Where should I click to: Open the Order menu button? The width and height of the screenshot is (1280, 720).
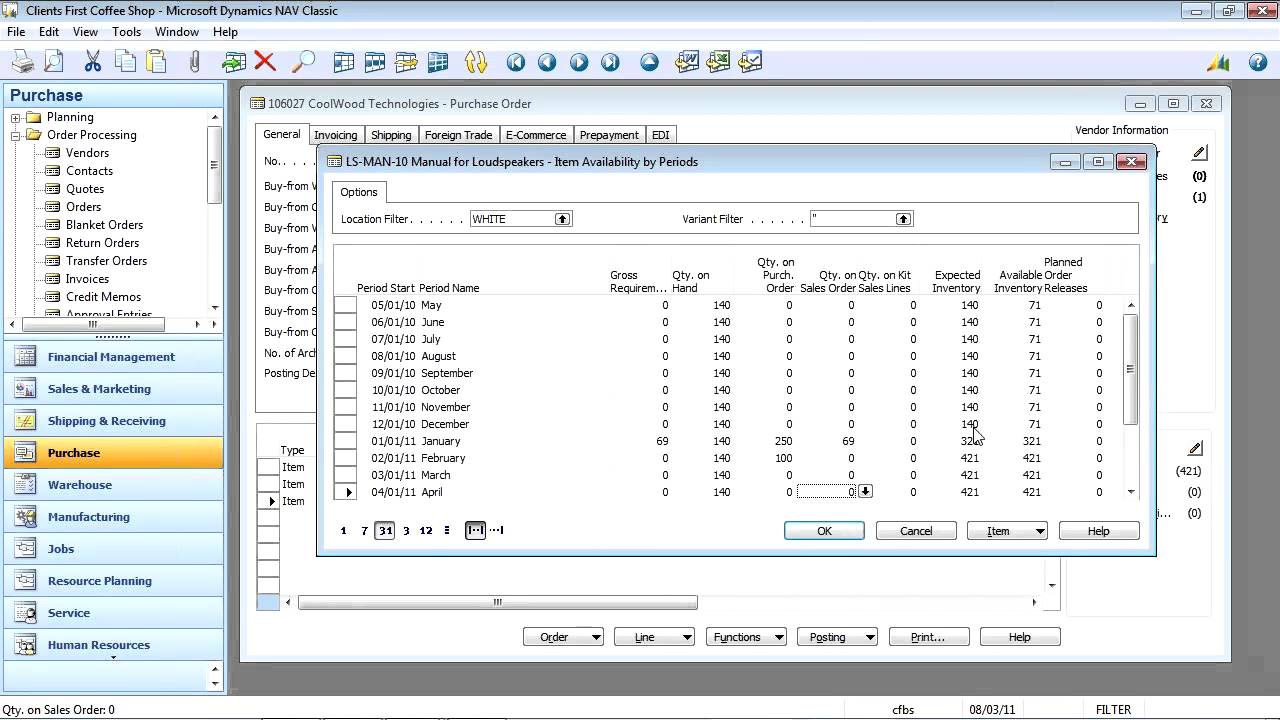[x=563, y=637]
